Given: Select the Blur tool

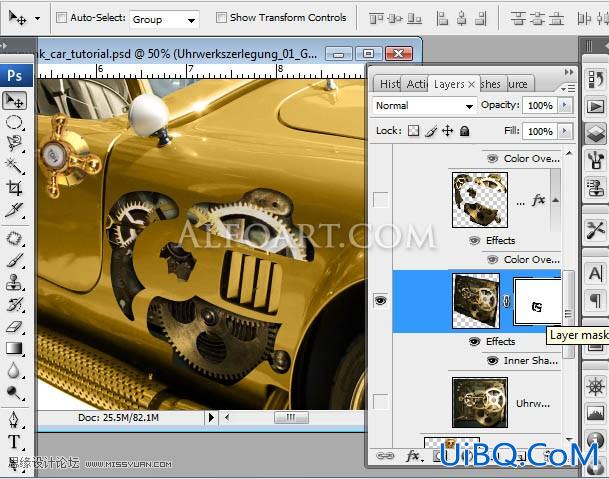Looking at the screenshot, I should [14, 371].
